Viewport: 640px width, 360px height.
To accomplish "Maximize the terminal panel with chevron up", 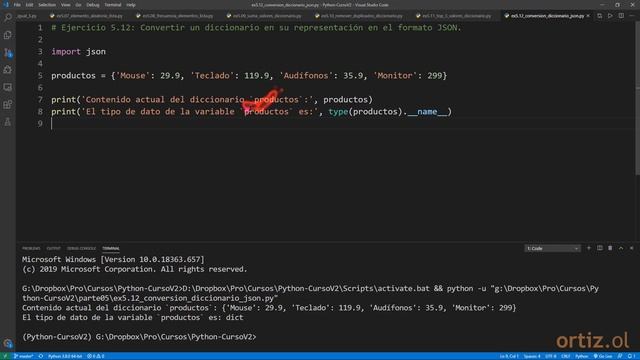I will (621, 248).
